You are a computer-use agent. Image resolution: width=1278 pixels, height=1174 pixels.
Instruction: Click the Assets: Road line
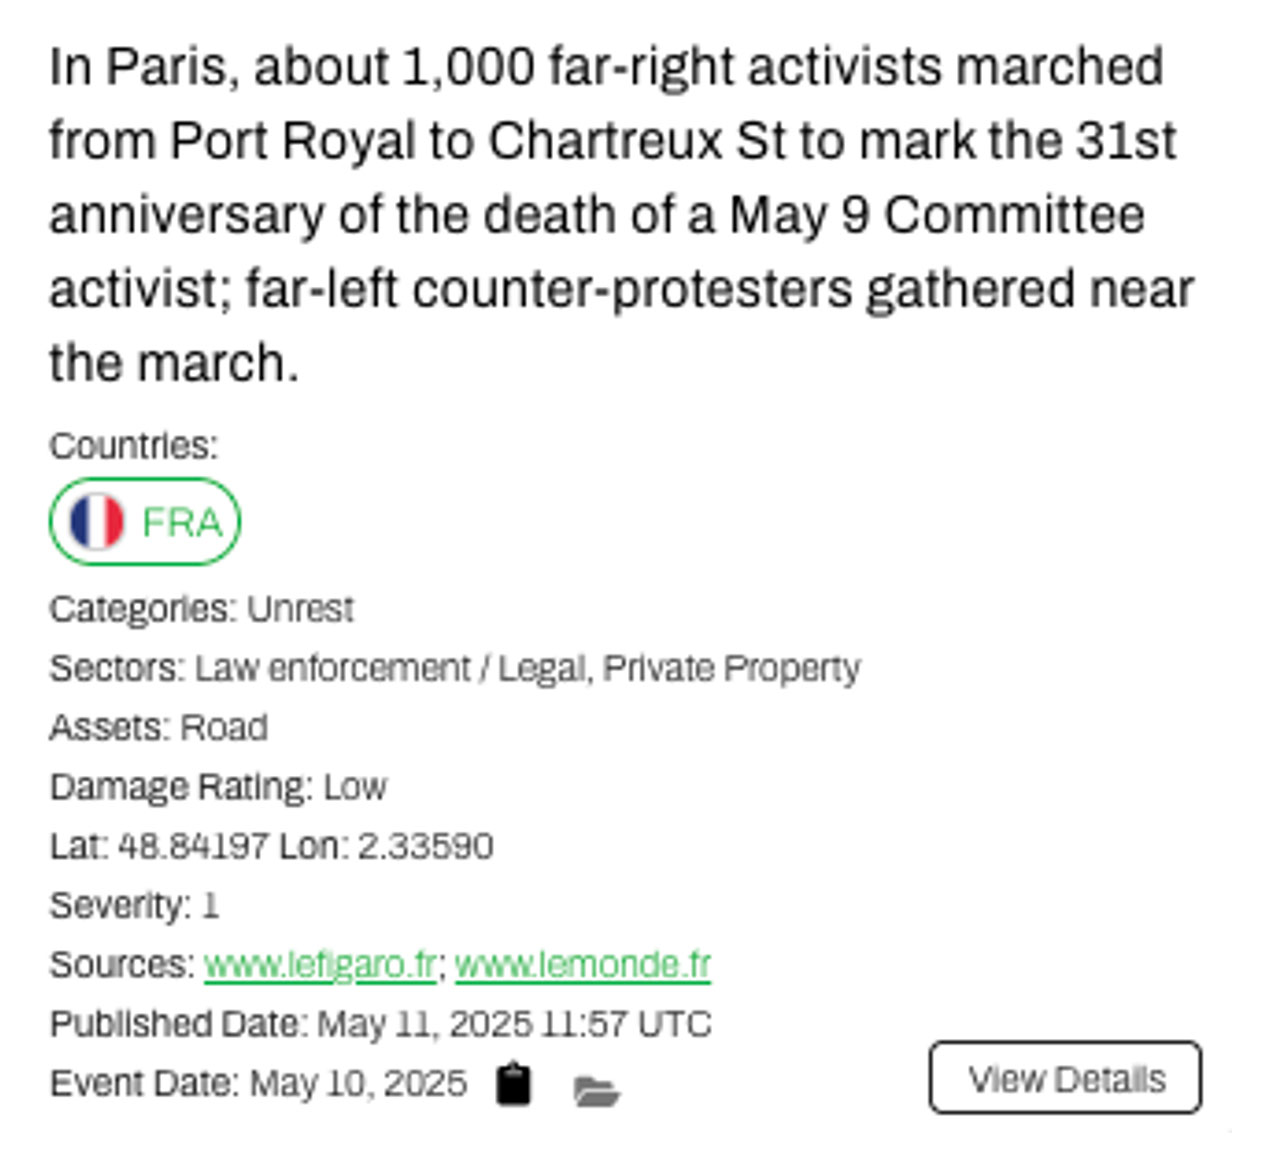tap(158, 727)
